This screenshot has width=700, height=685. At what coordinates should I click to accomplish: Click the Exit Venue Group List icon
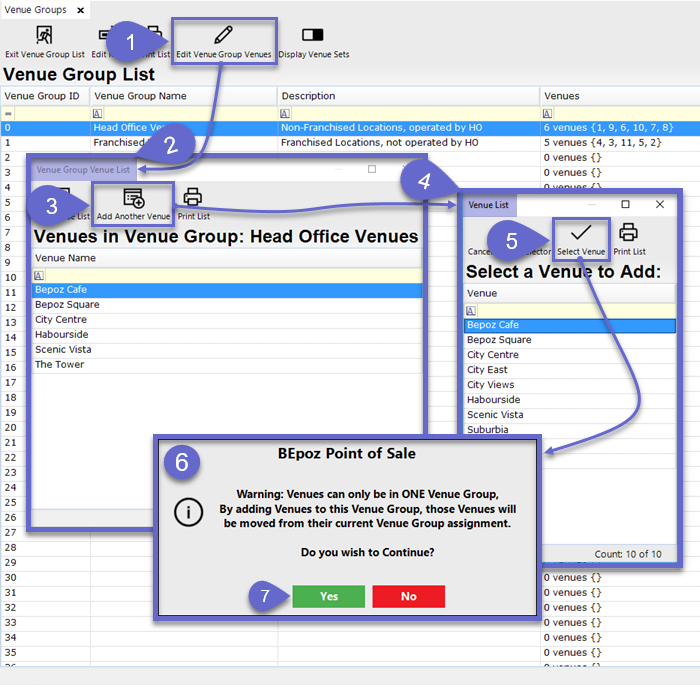click(x=43, y=36)
